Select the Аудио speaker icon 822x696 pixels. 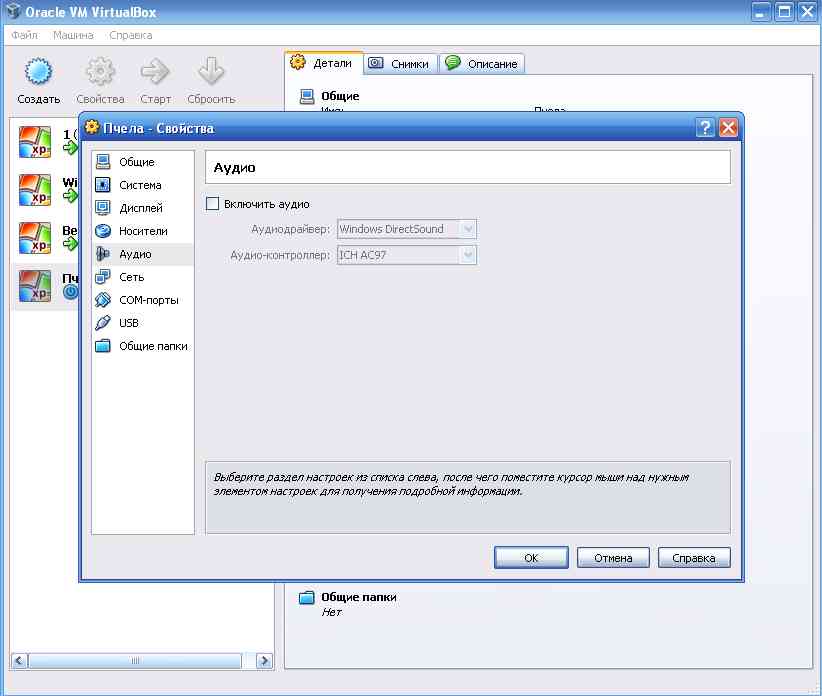pyautogui.click(x=103, y=254)
